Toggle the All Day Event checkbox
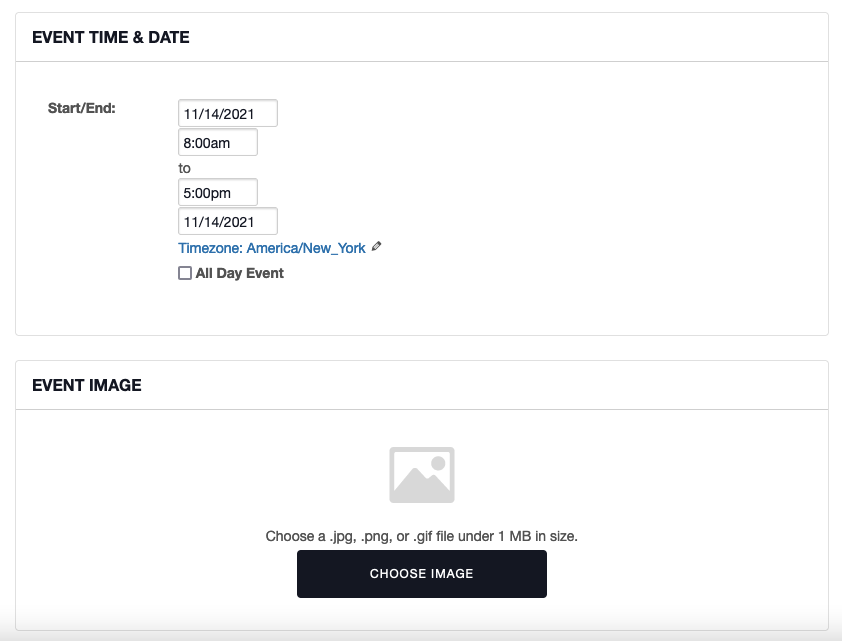This screenshot has height=641, width=842. (185, 273)
